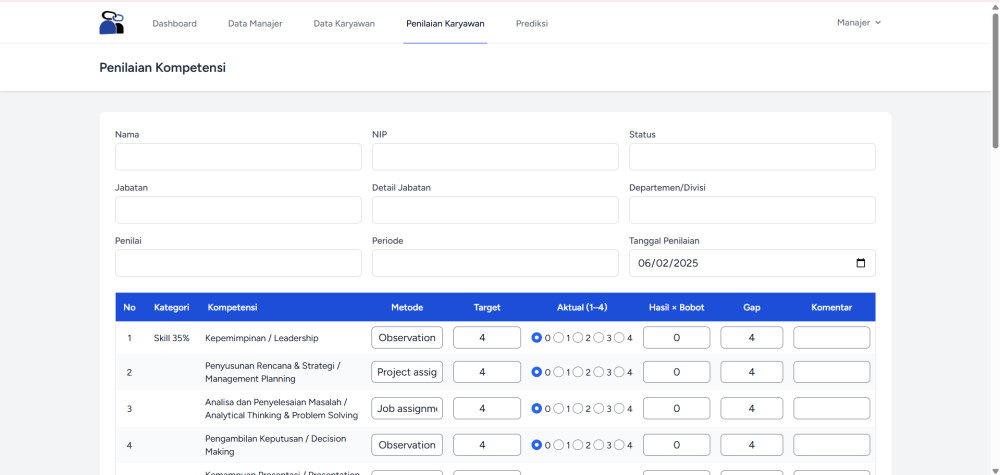Image resolution: width=1000 pixels, height=475 pixels.
Task: Expand the Manajer user menu
Action: coord(859,22)
